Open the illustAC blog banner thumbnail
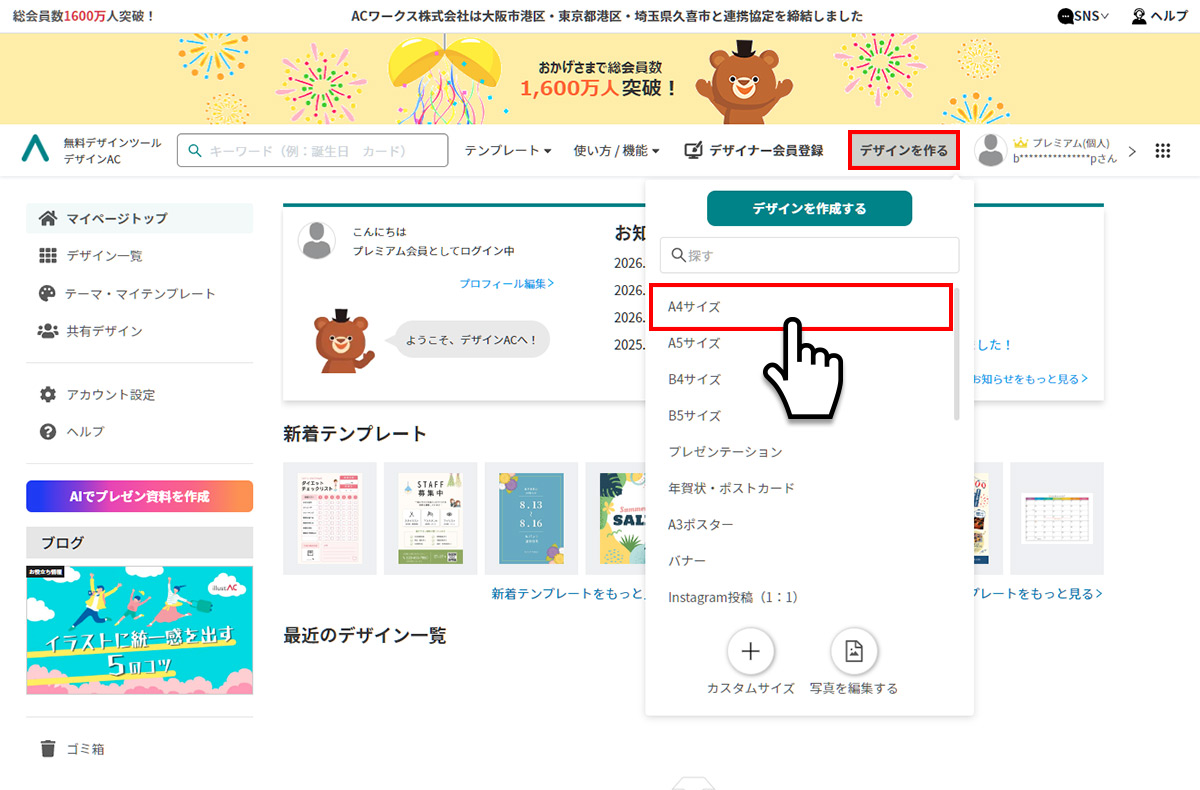Screen dimensions: 1200x790 pyautogui.click(x=140, y=630)
